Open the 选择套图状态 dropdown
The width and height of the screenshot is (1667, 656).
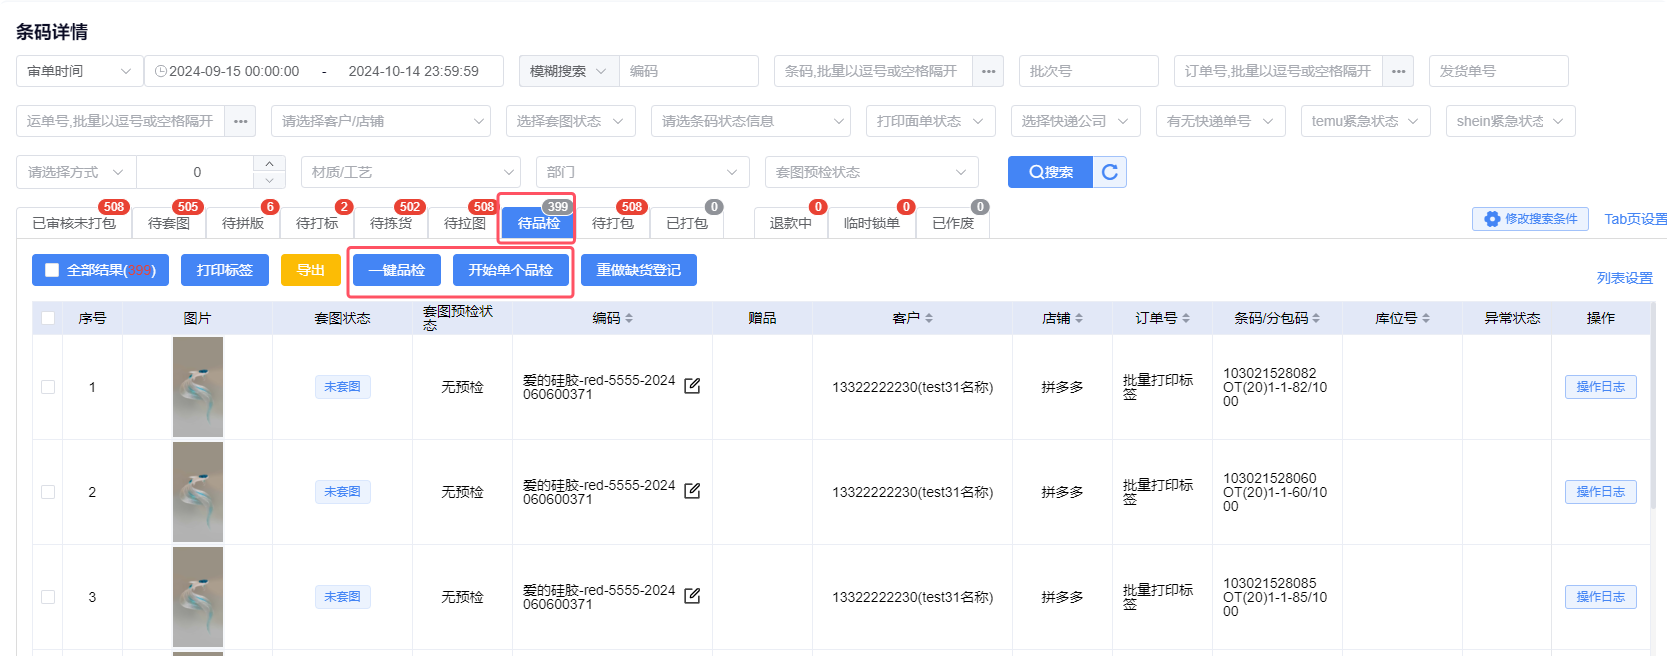click(x=571, y=121)
